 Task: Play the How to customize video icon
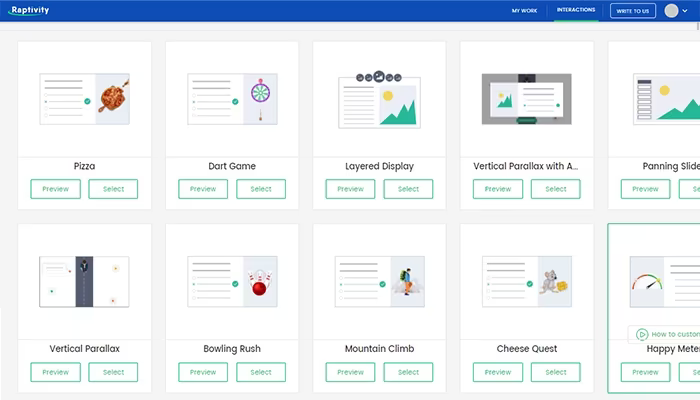pos(642,334)
